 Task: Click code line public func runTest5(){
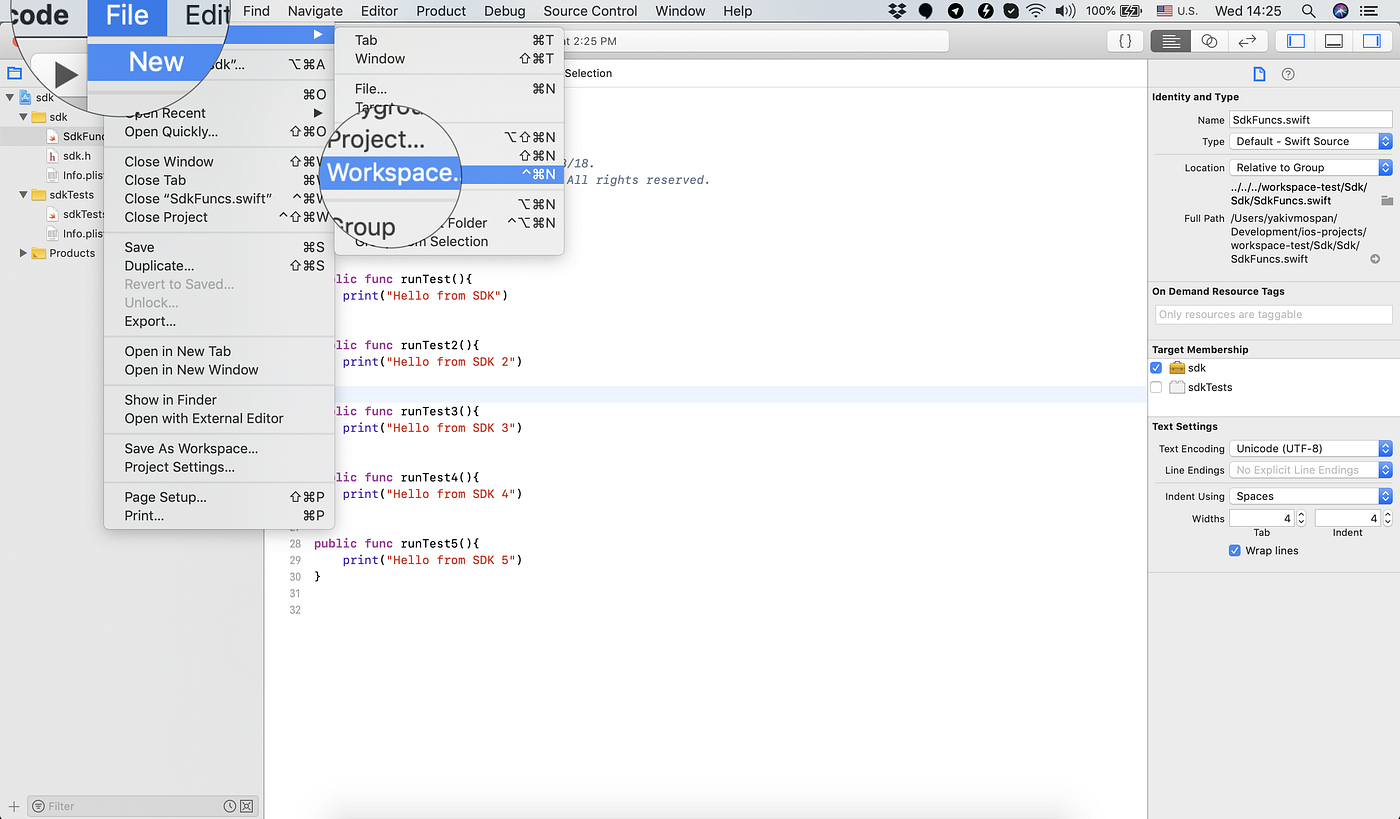click(397, 543)
